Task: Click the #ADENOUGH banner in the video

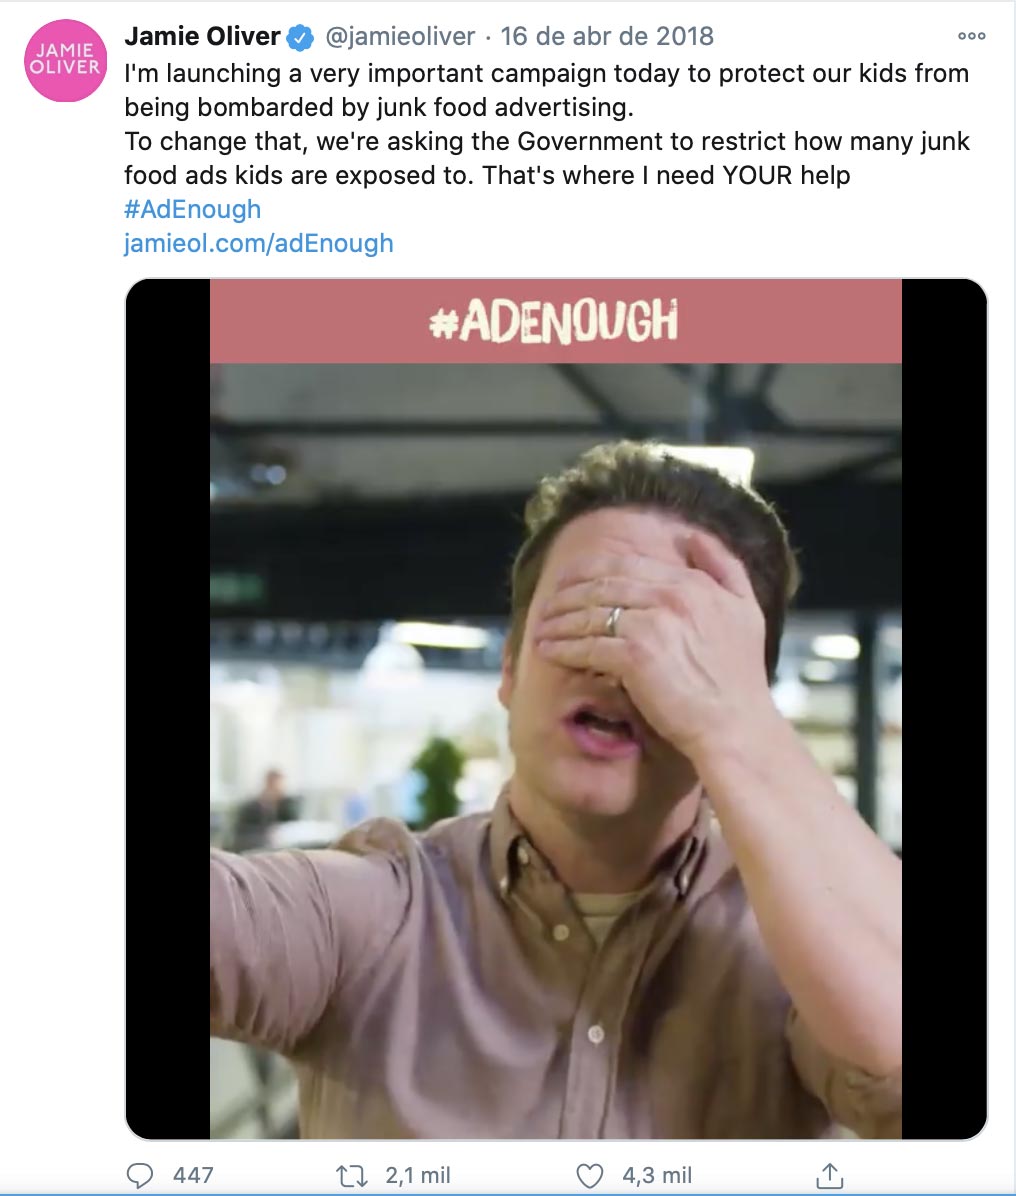Action: click(x=555, y=320)
